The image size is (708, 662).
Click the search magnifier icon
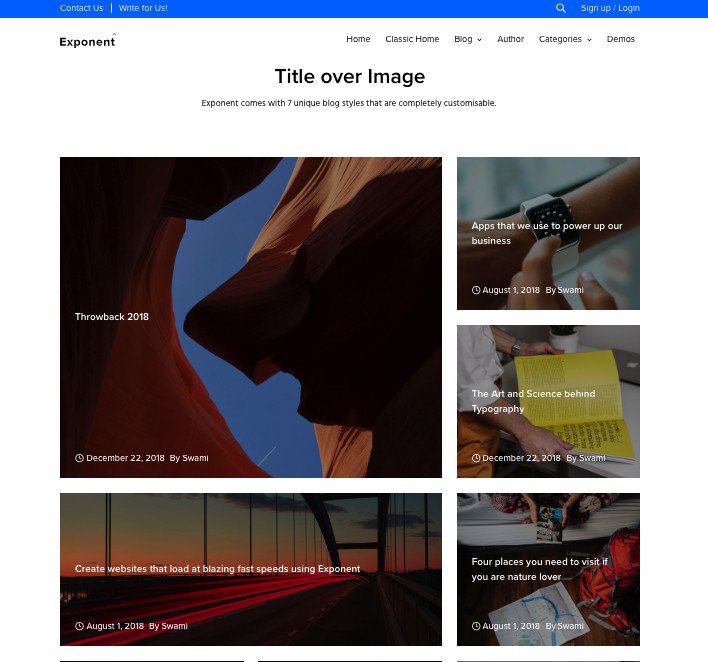[560, 8]
